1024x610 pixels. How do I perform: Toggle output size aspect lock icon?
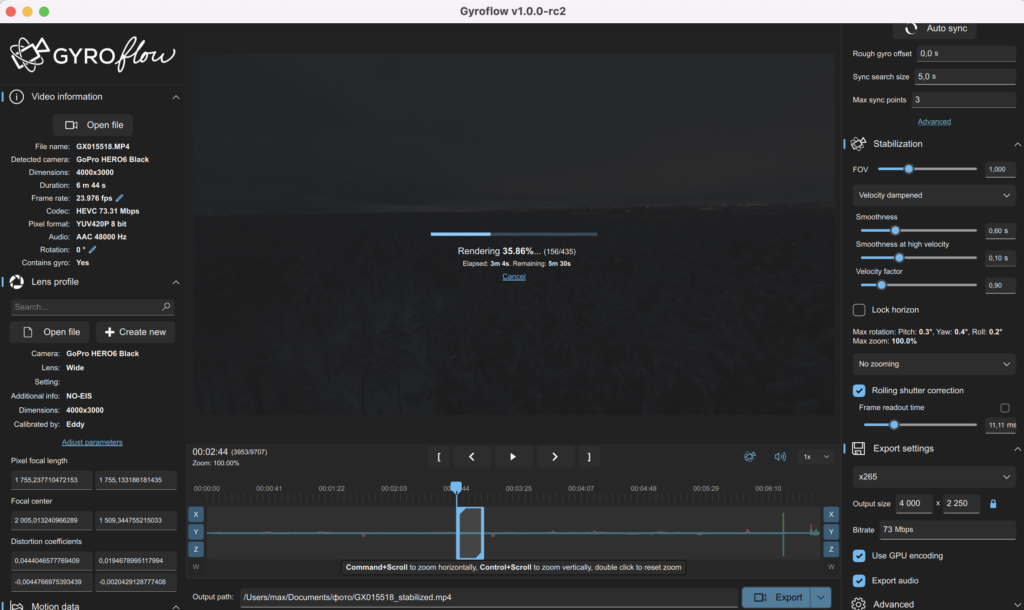coord(993,504)
